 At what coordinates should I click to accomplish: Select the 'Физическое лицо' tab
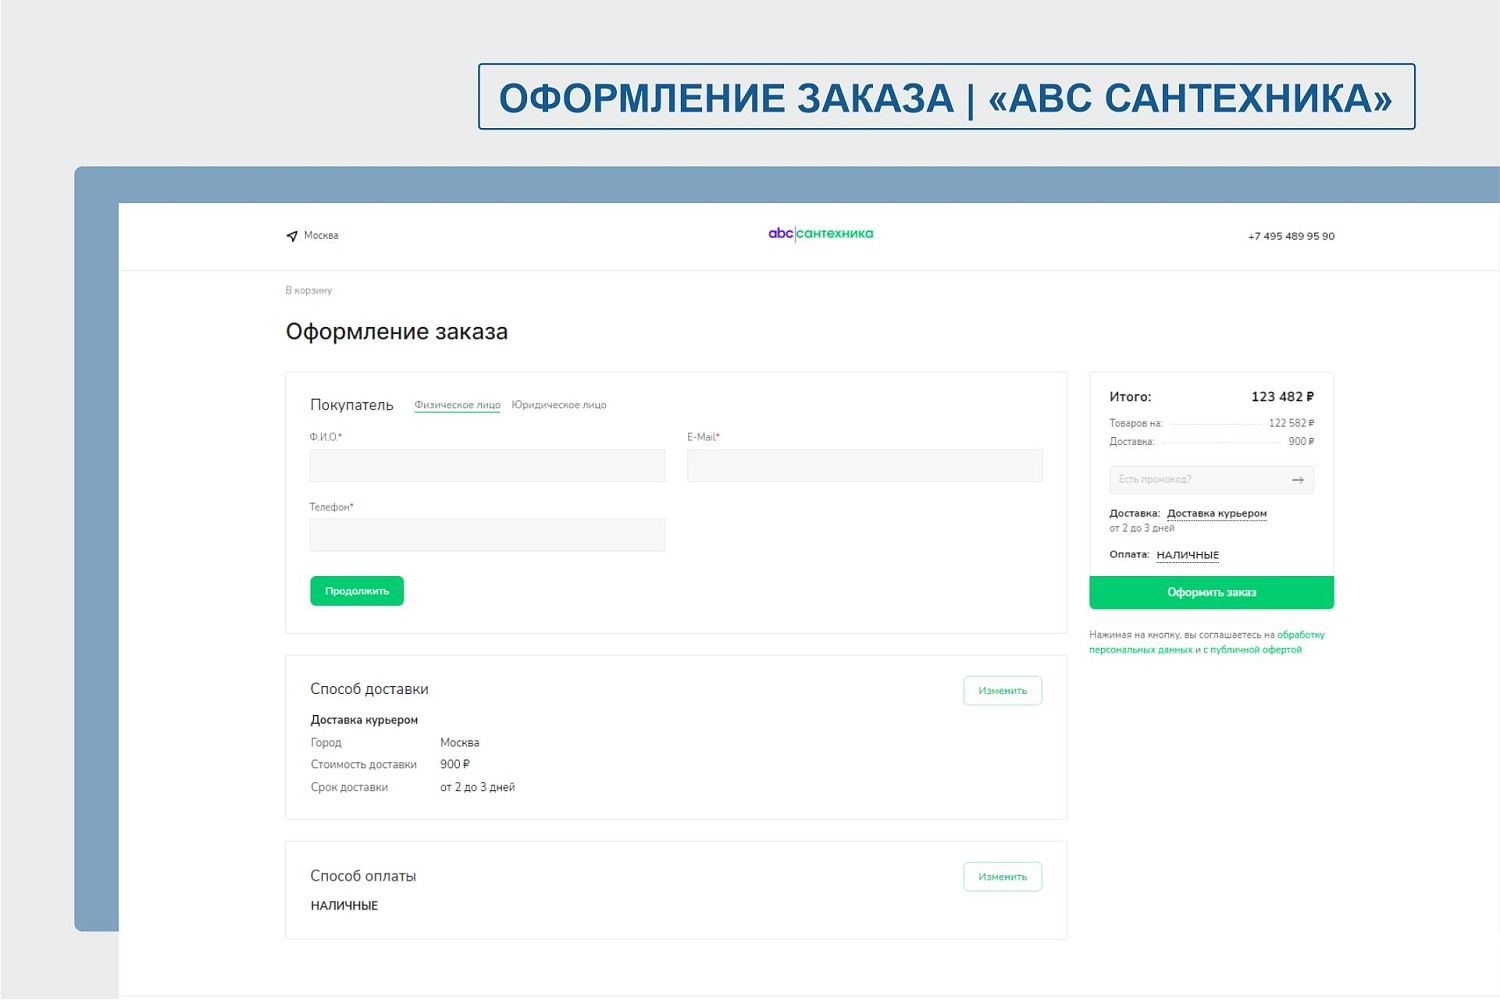457,405
